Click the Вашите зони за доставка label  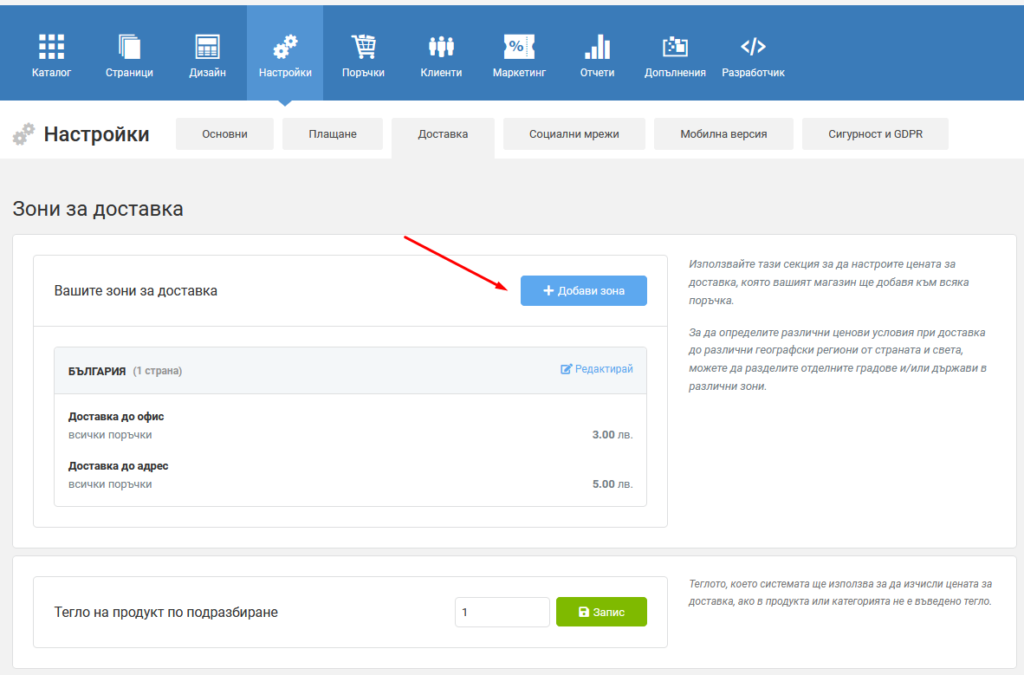[x=136, y=291]
